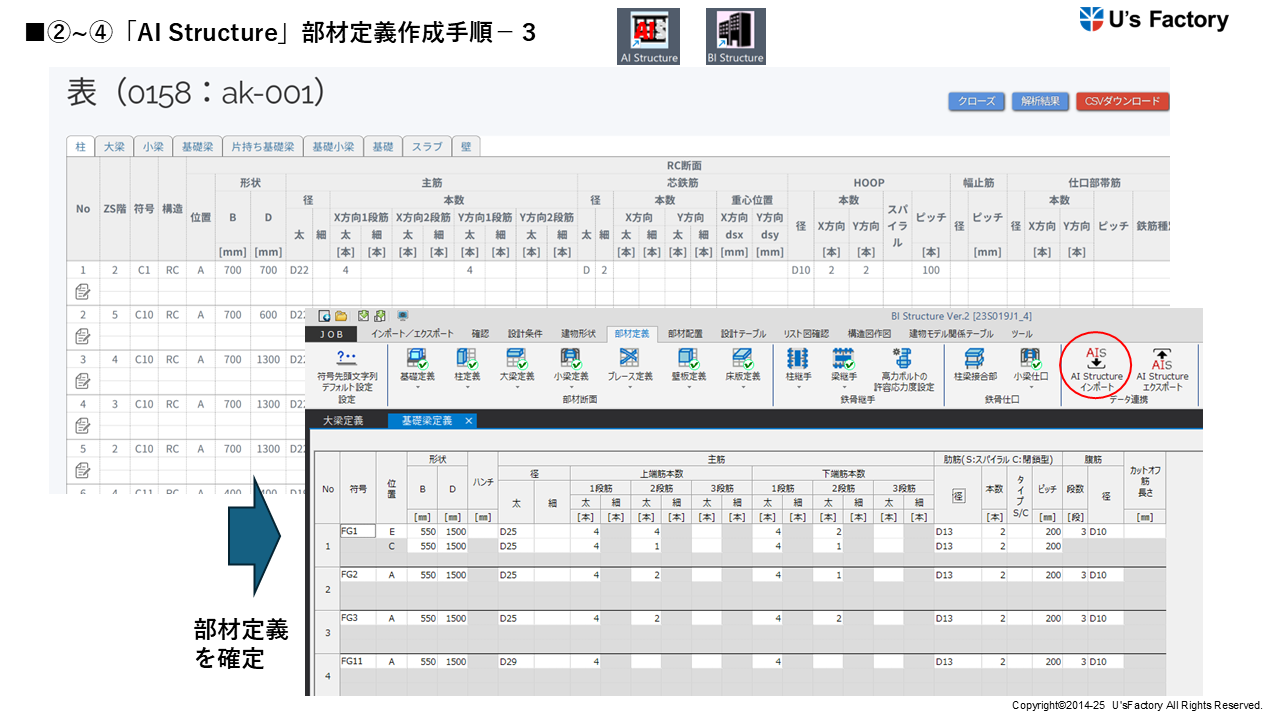Click the edit icon under row 1
The image size is (1280, 720).
coord(83,291)
